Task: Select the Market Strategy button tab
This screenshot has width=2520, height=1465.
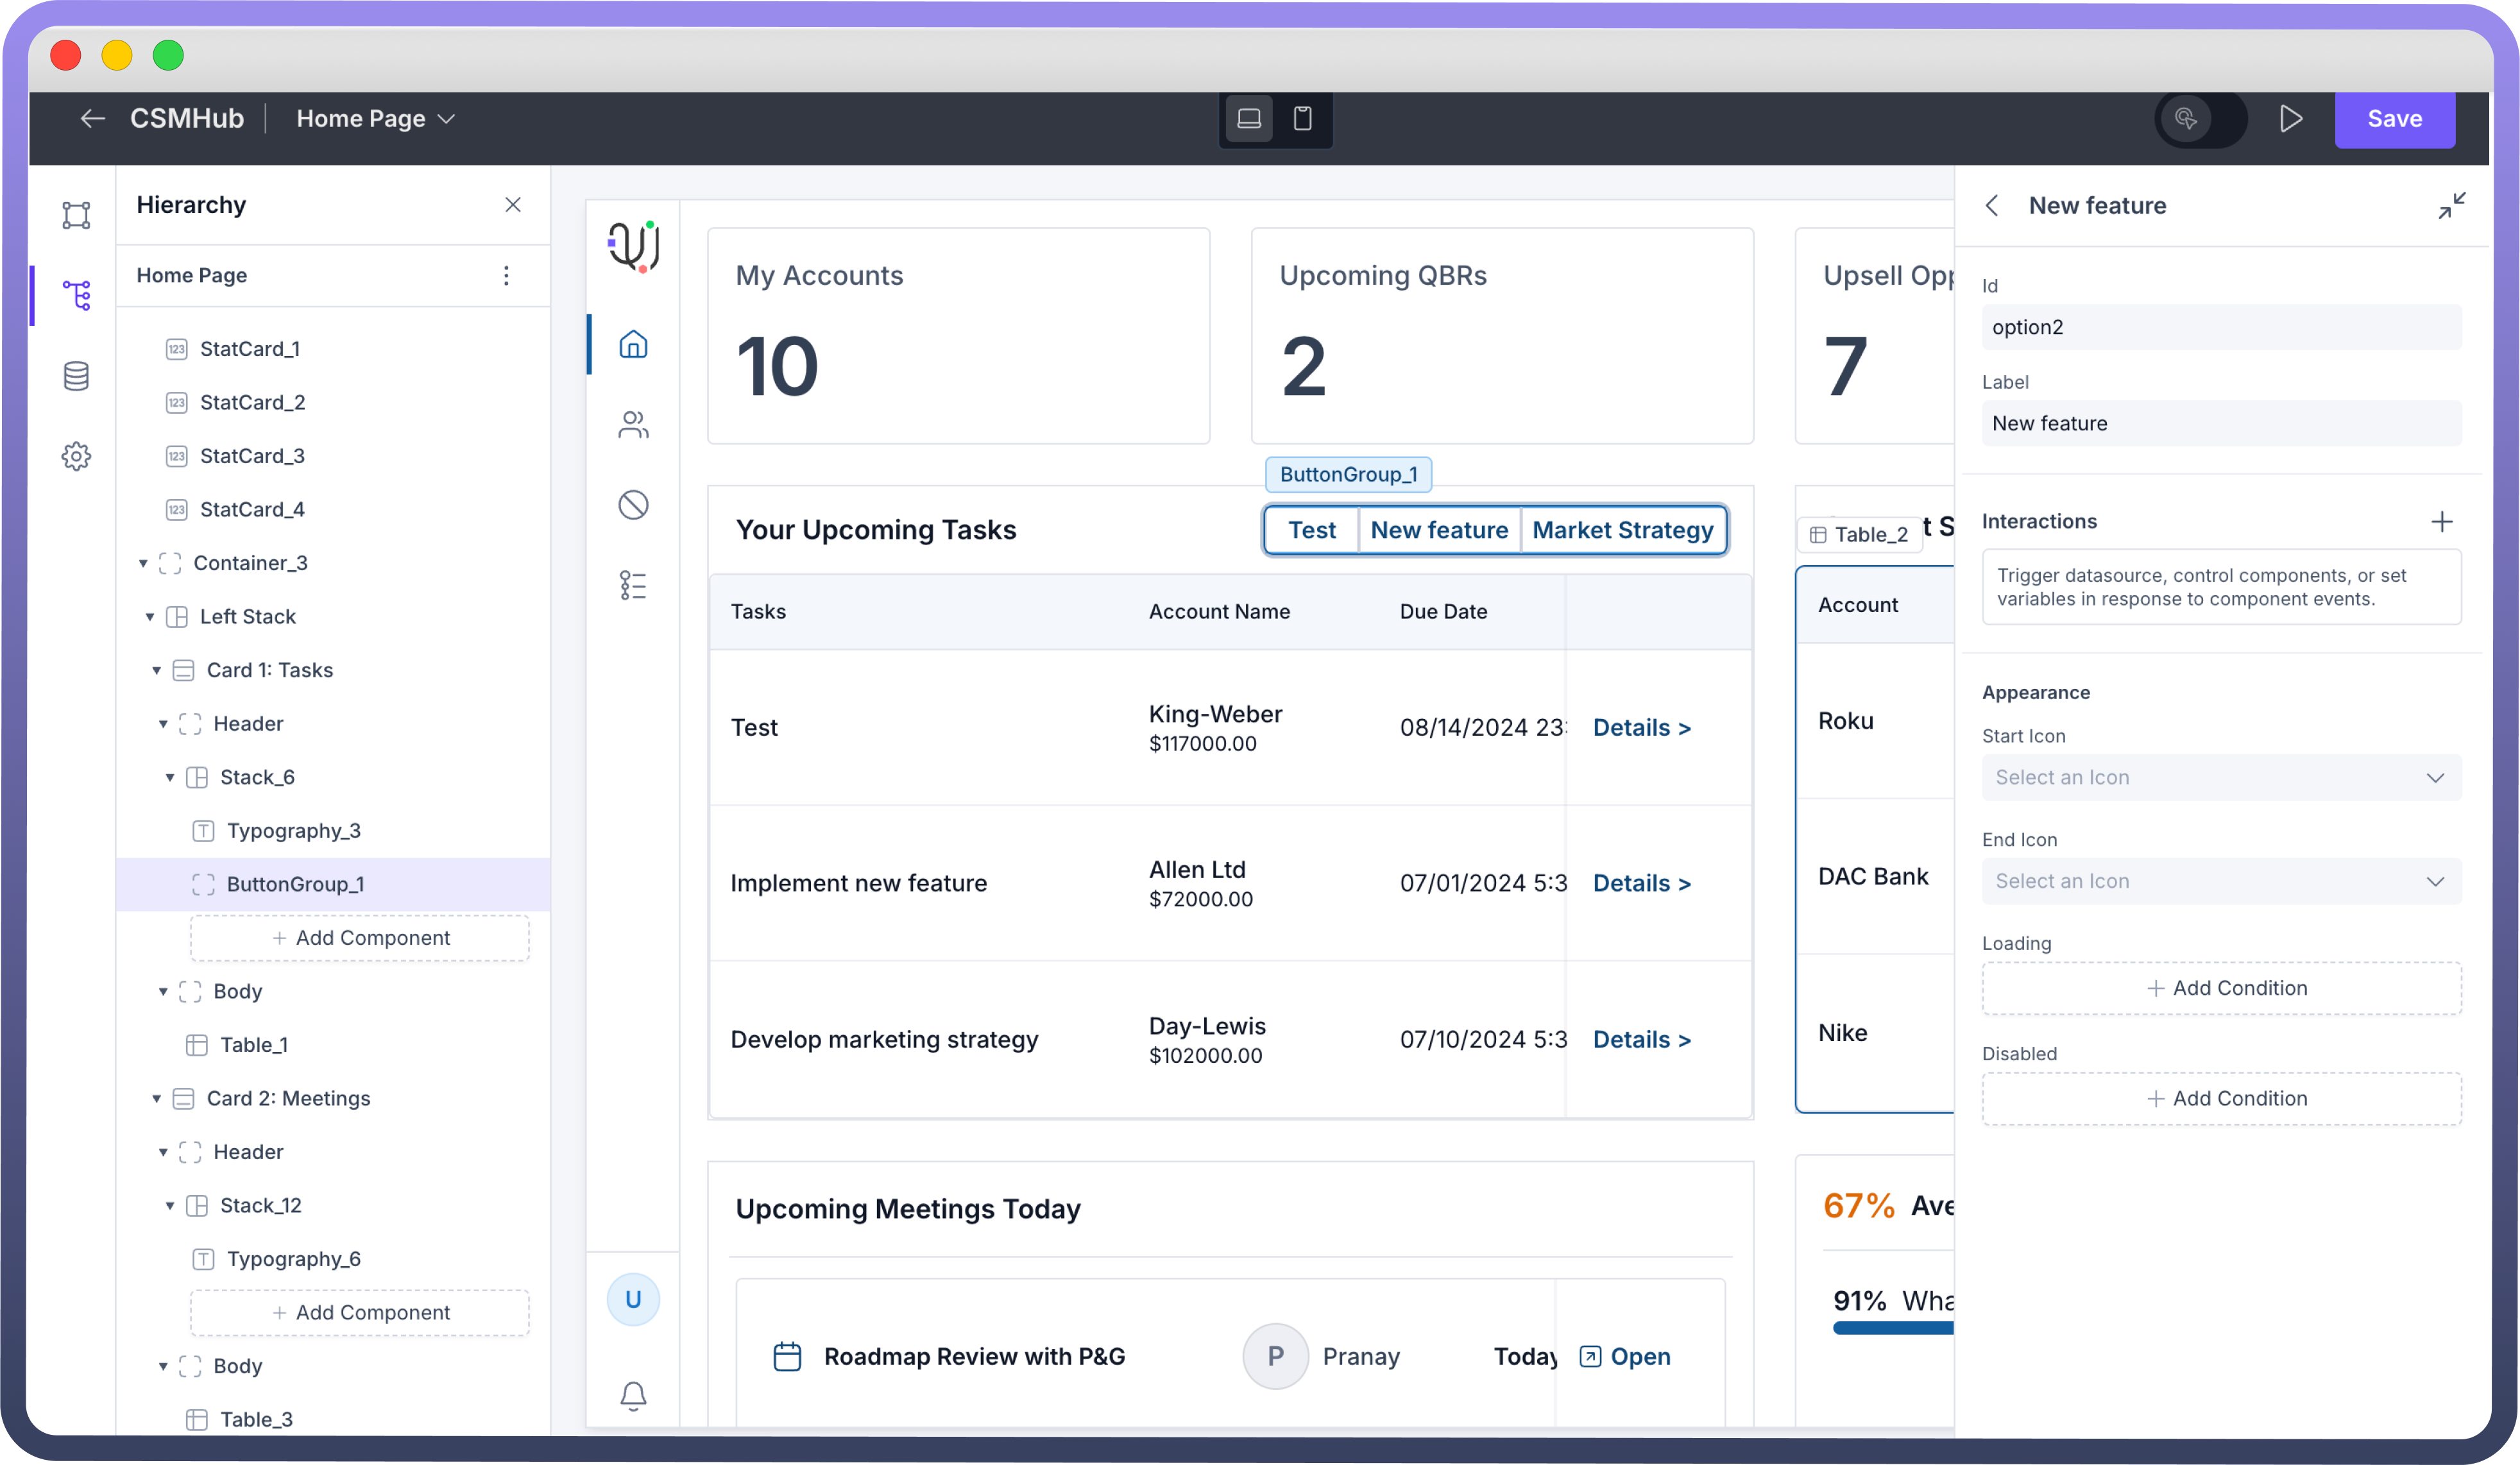Action: point(1622,530)
